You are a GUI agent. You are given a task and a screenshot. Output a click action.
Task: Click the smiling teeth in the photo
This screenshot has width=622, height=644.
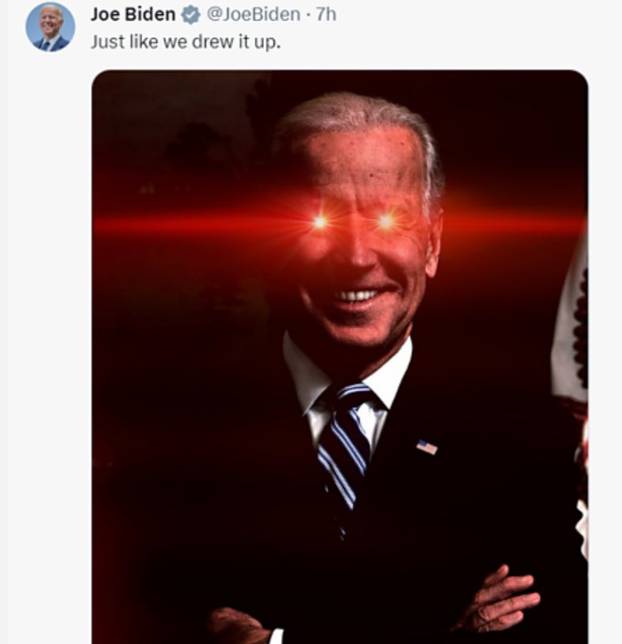tap(358, 296)
